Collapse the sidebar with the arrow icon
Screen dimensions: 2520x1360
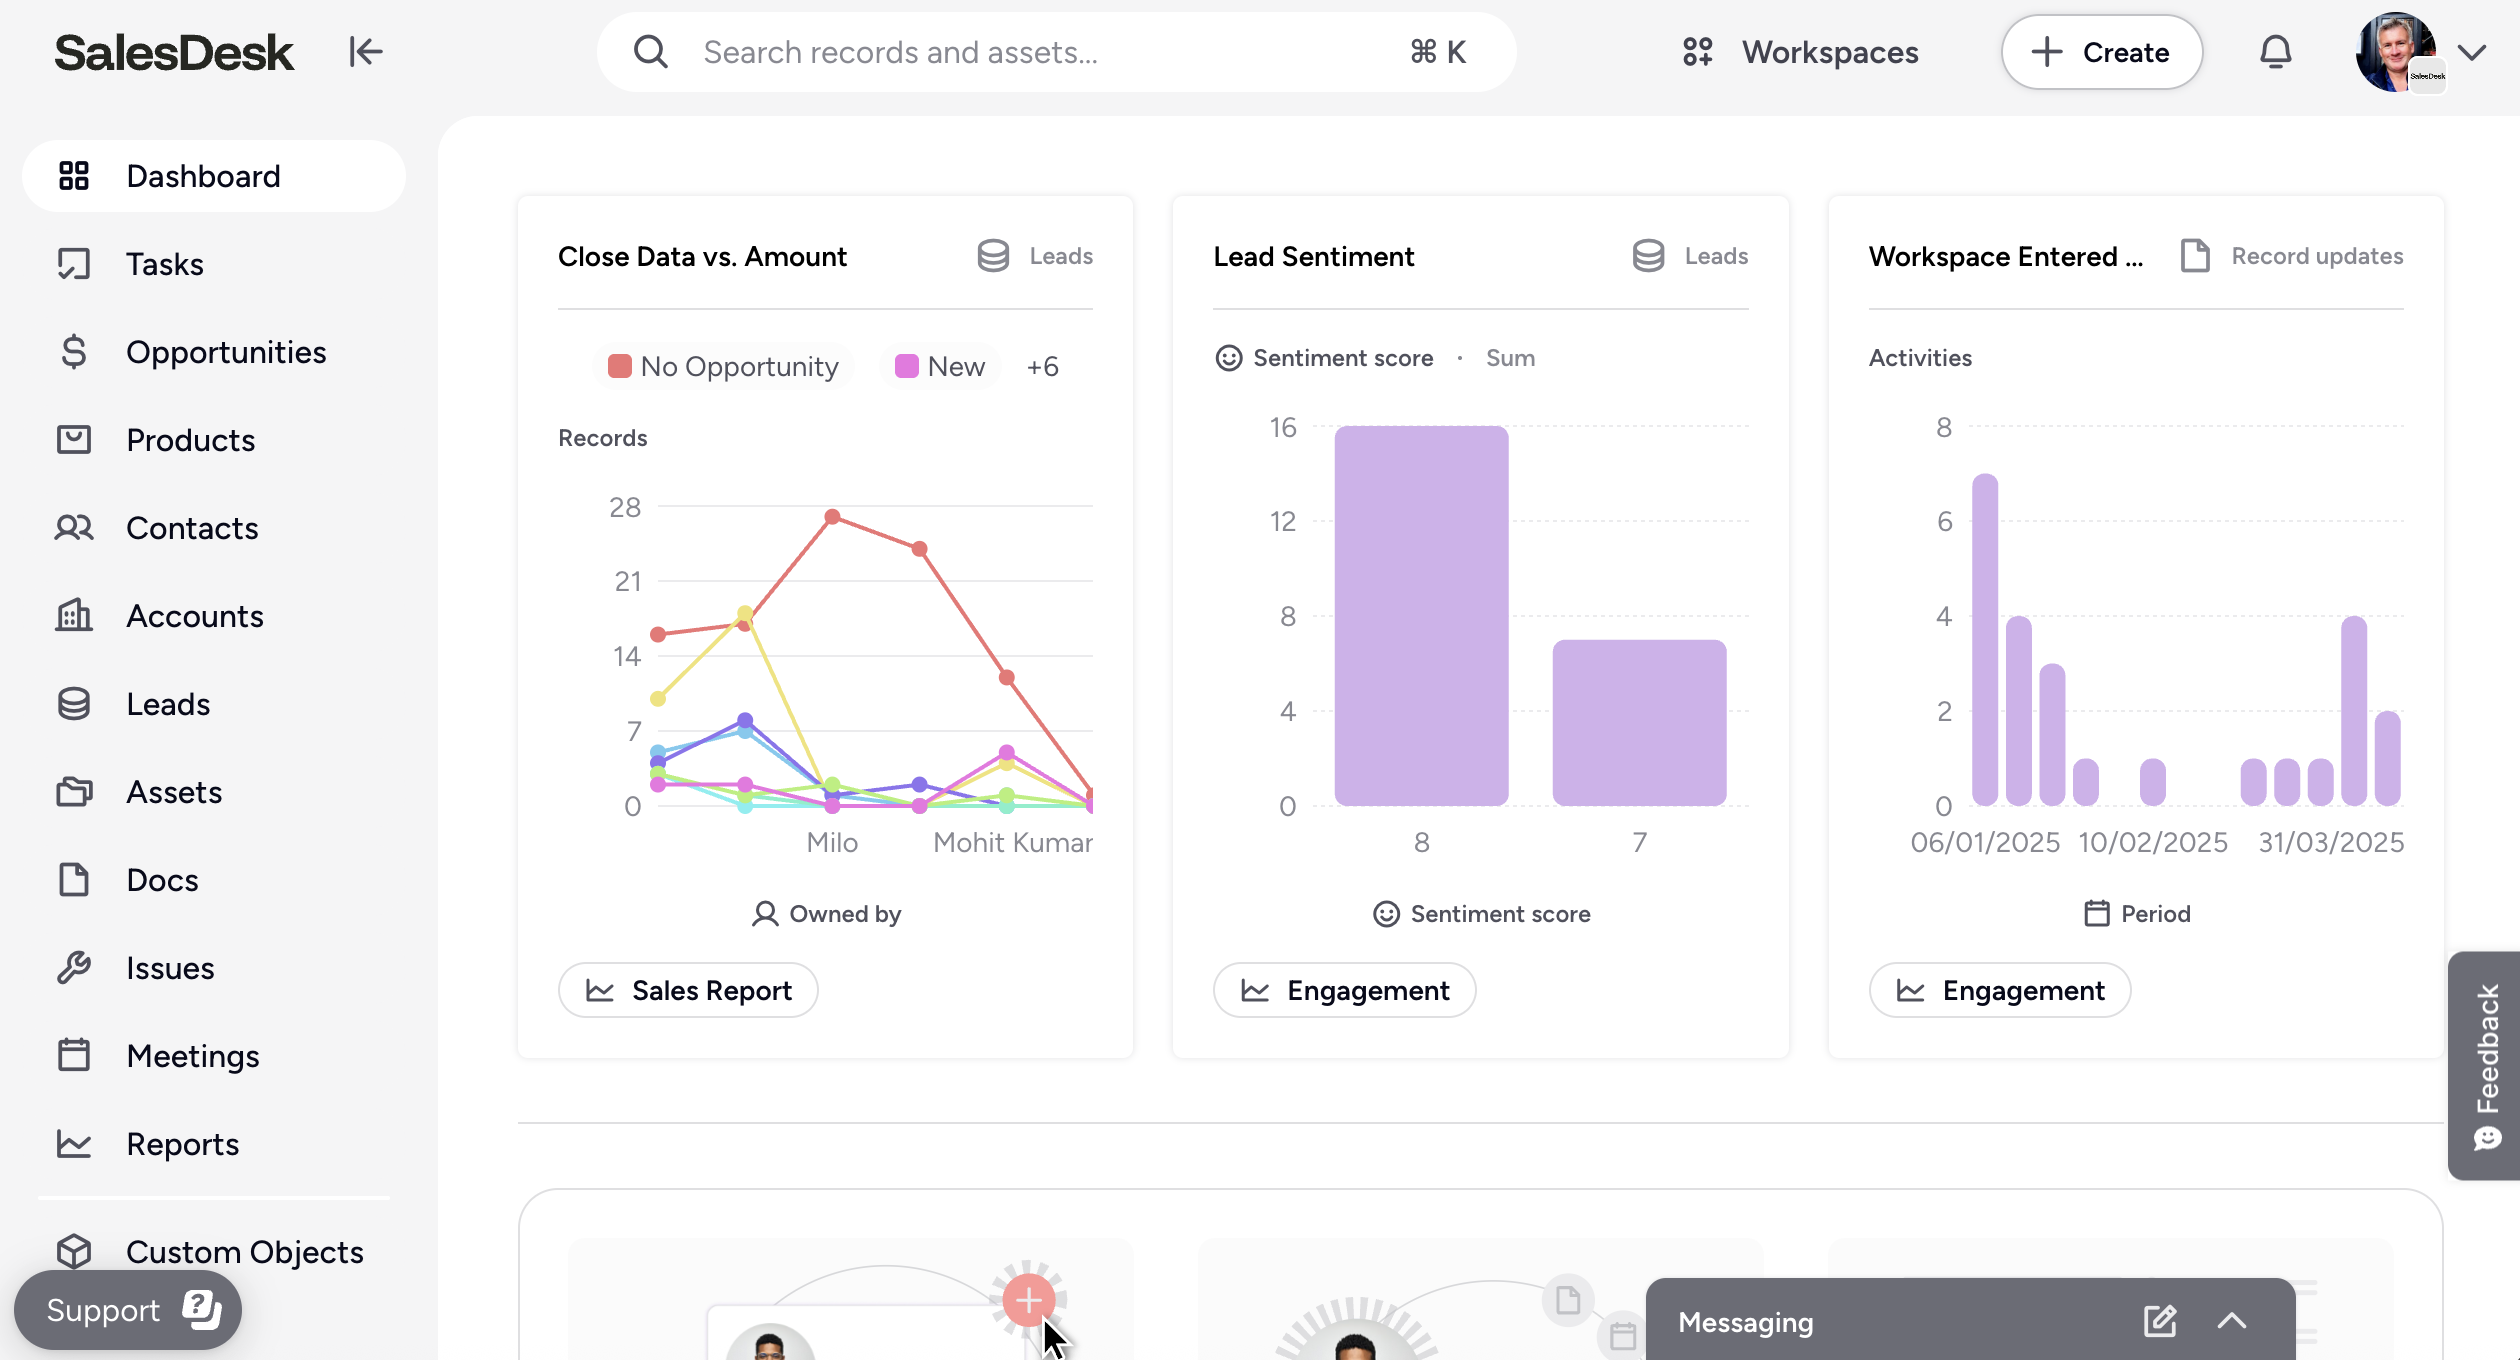coord(365,52)
